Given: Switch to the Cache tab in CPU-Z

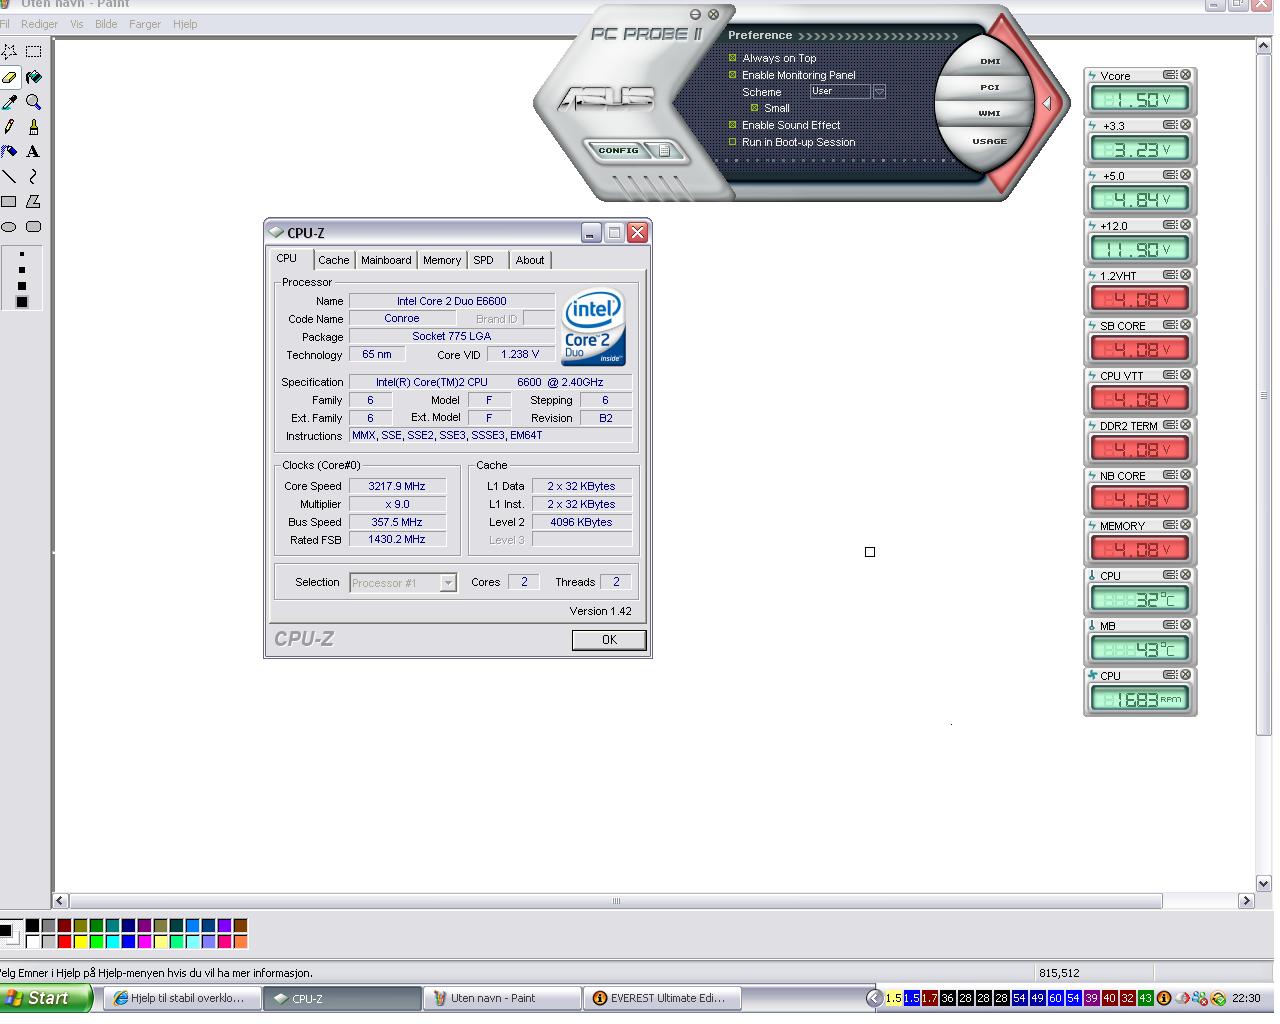Looking at the screenshot, I should pyautogui.click(x=334, y=260).
